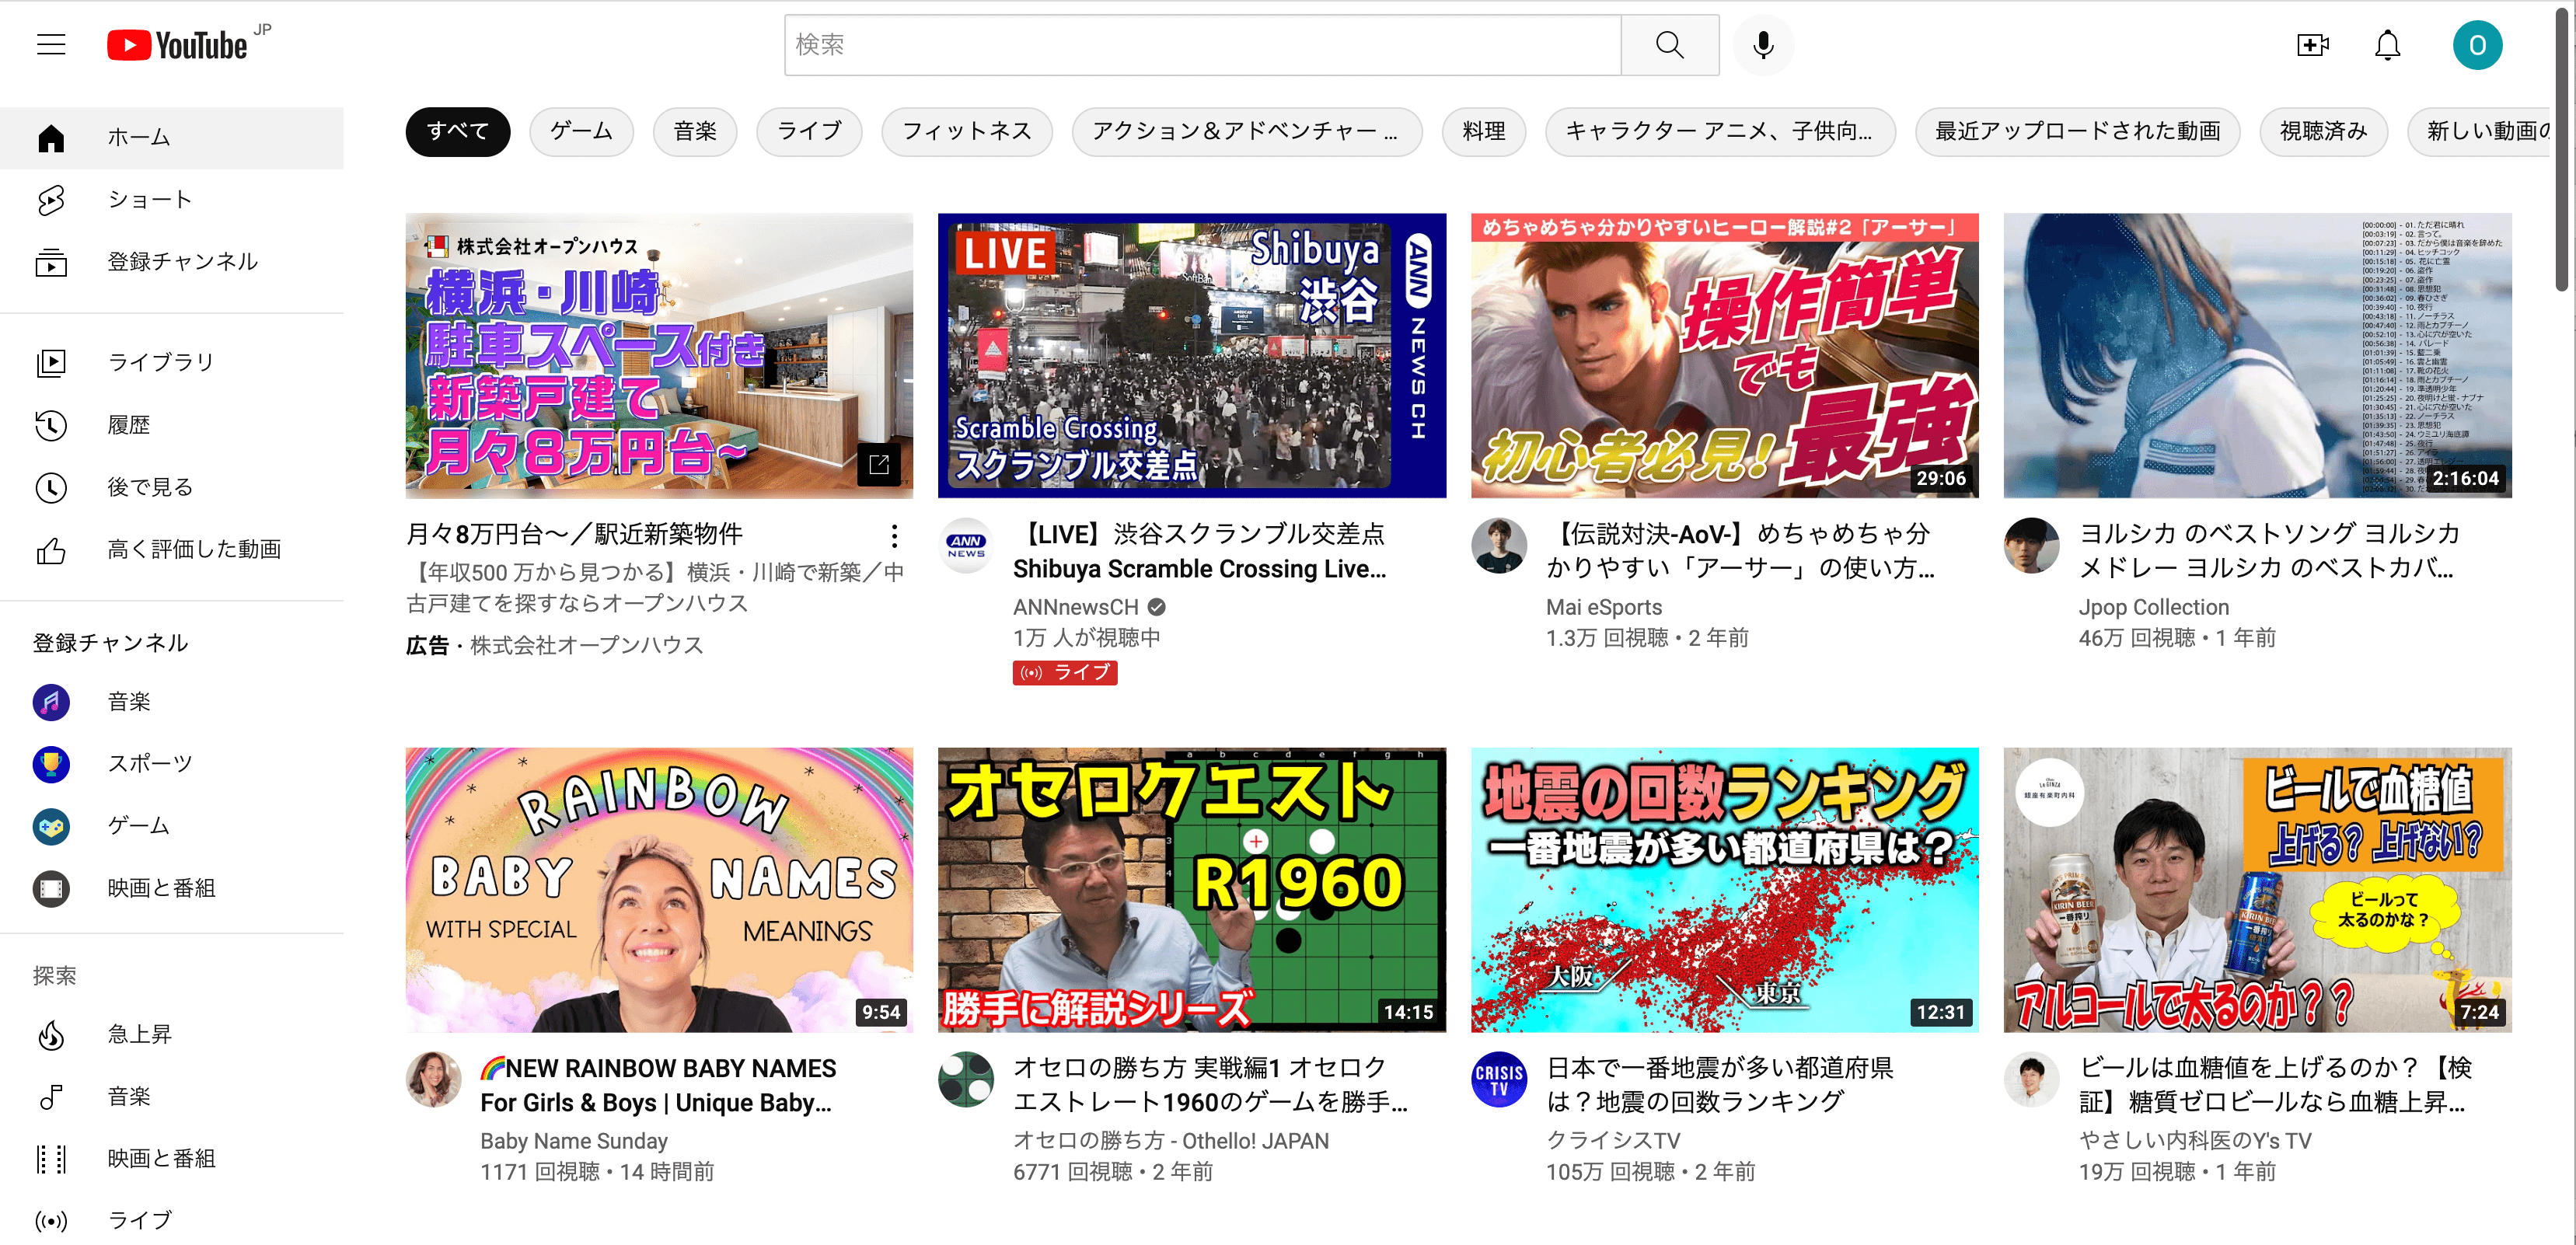The height and width of the screenshot is (1245, 2576).
Task: Select the アクション＆アドベンチャー chip
Action: (x=1246, y=131)
